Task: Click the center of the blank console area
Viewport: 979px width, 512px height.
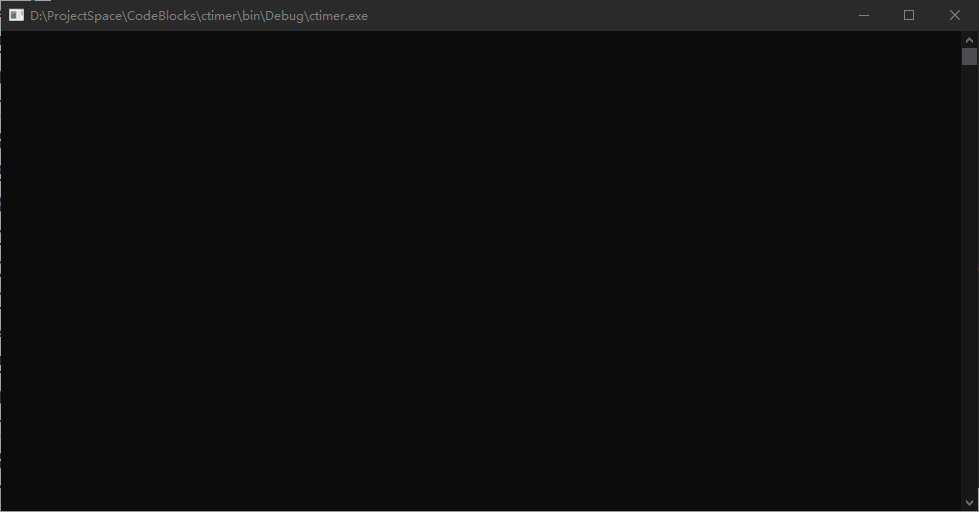Action: pyautogui.click(x=480, y=270)
